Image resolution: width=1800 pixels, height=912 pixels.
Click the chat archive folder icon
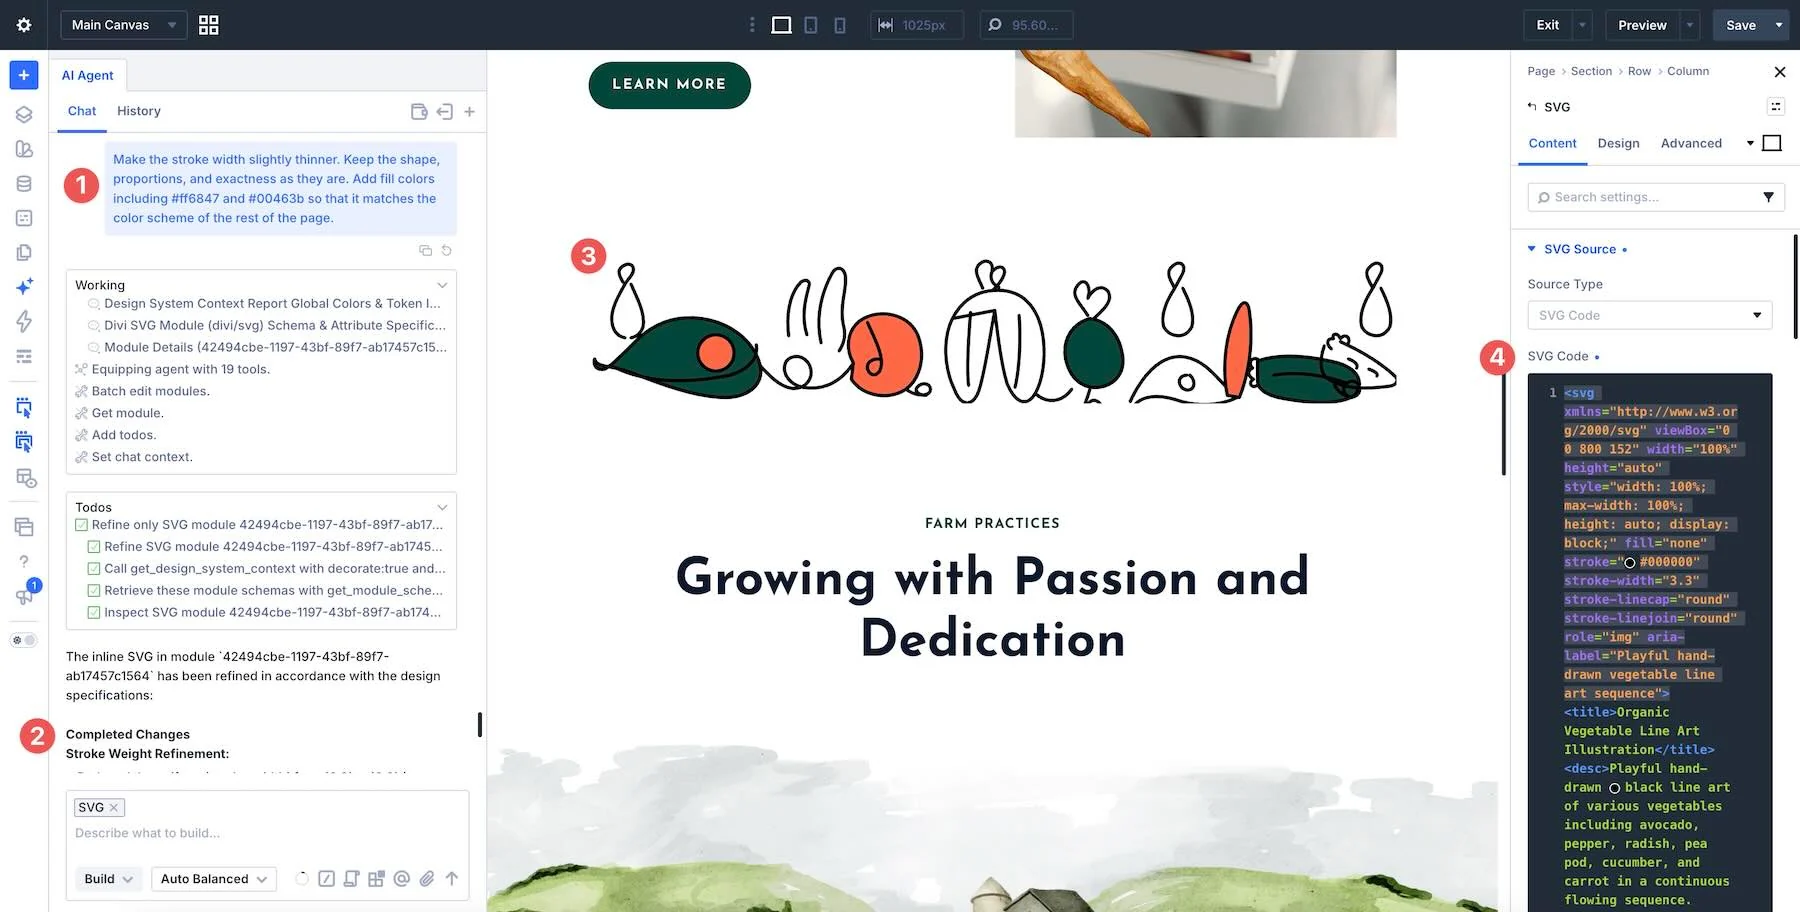click(419, 112)
